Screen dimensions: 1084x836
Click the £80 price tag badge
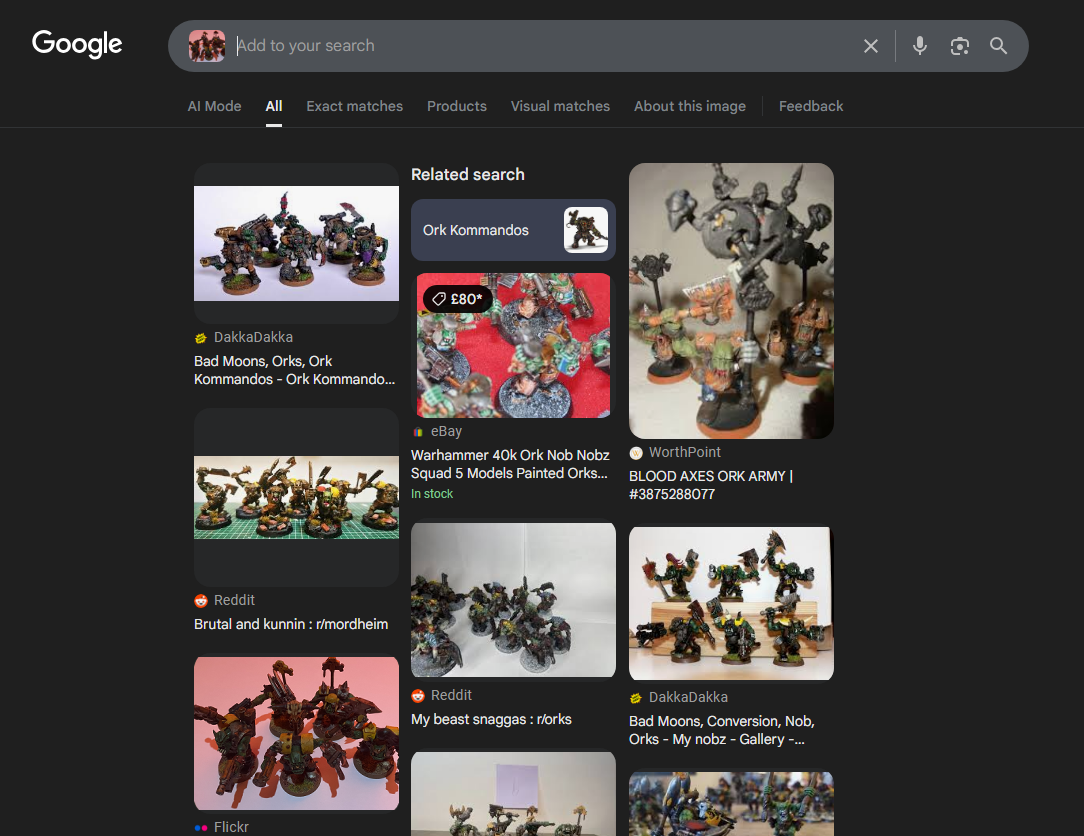(x=457, y=299)
